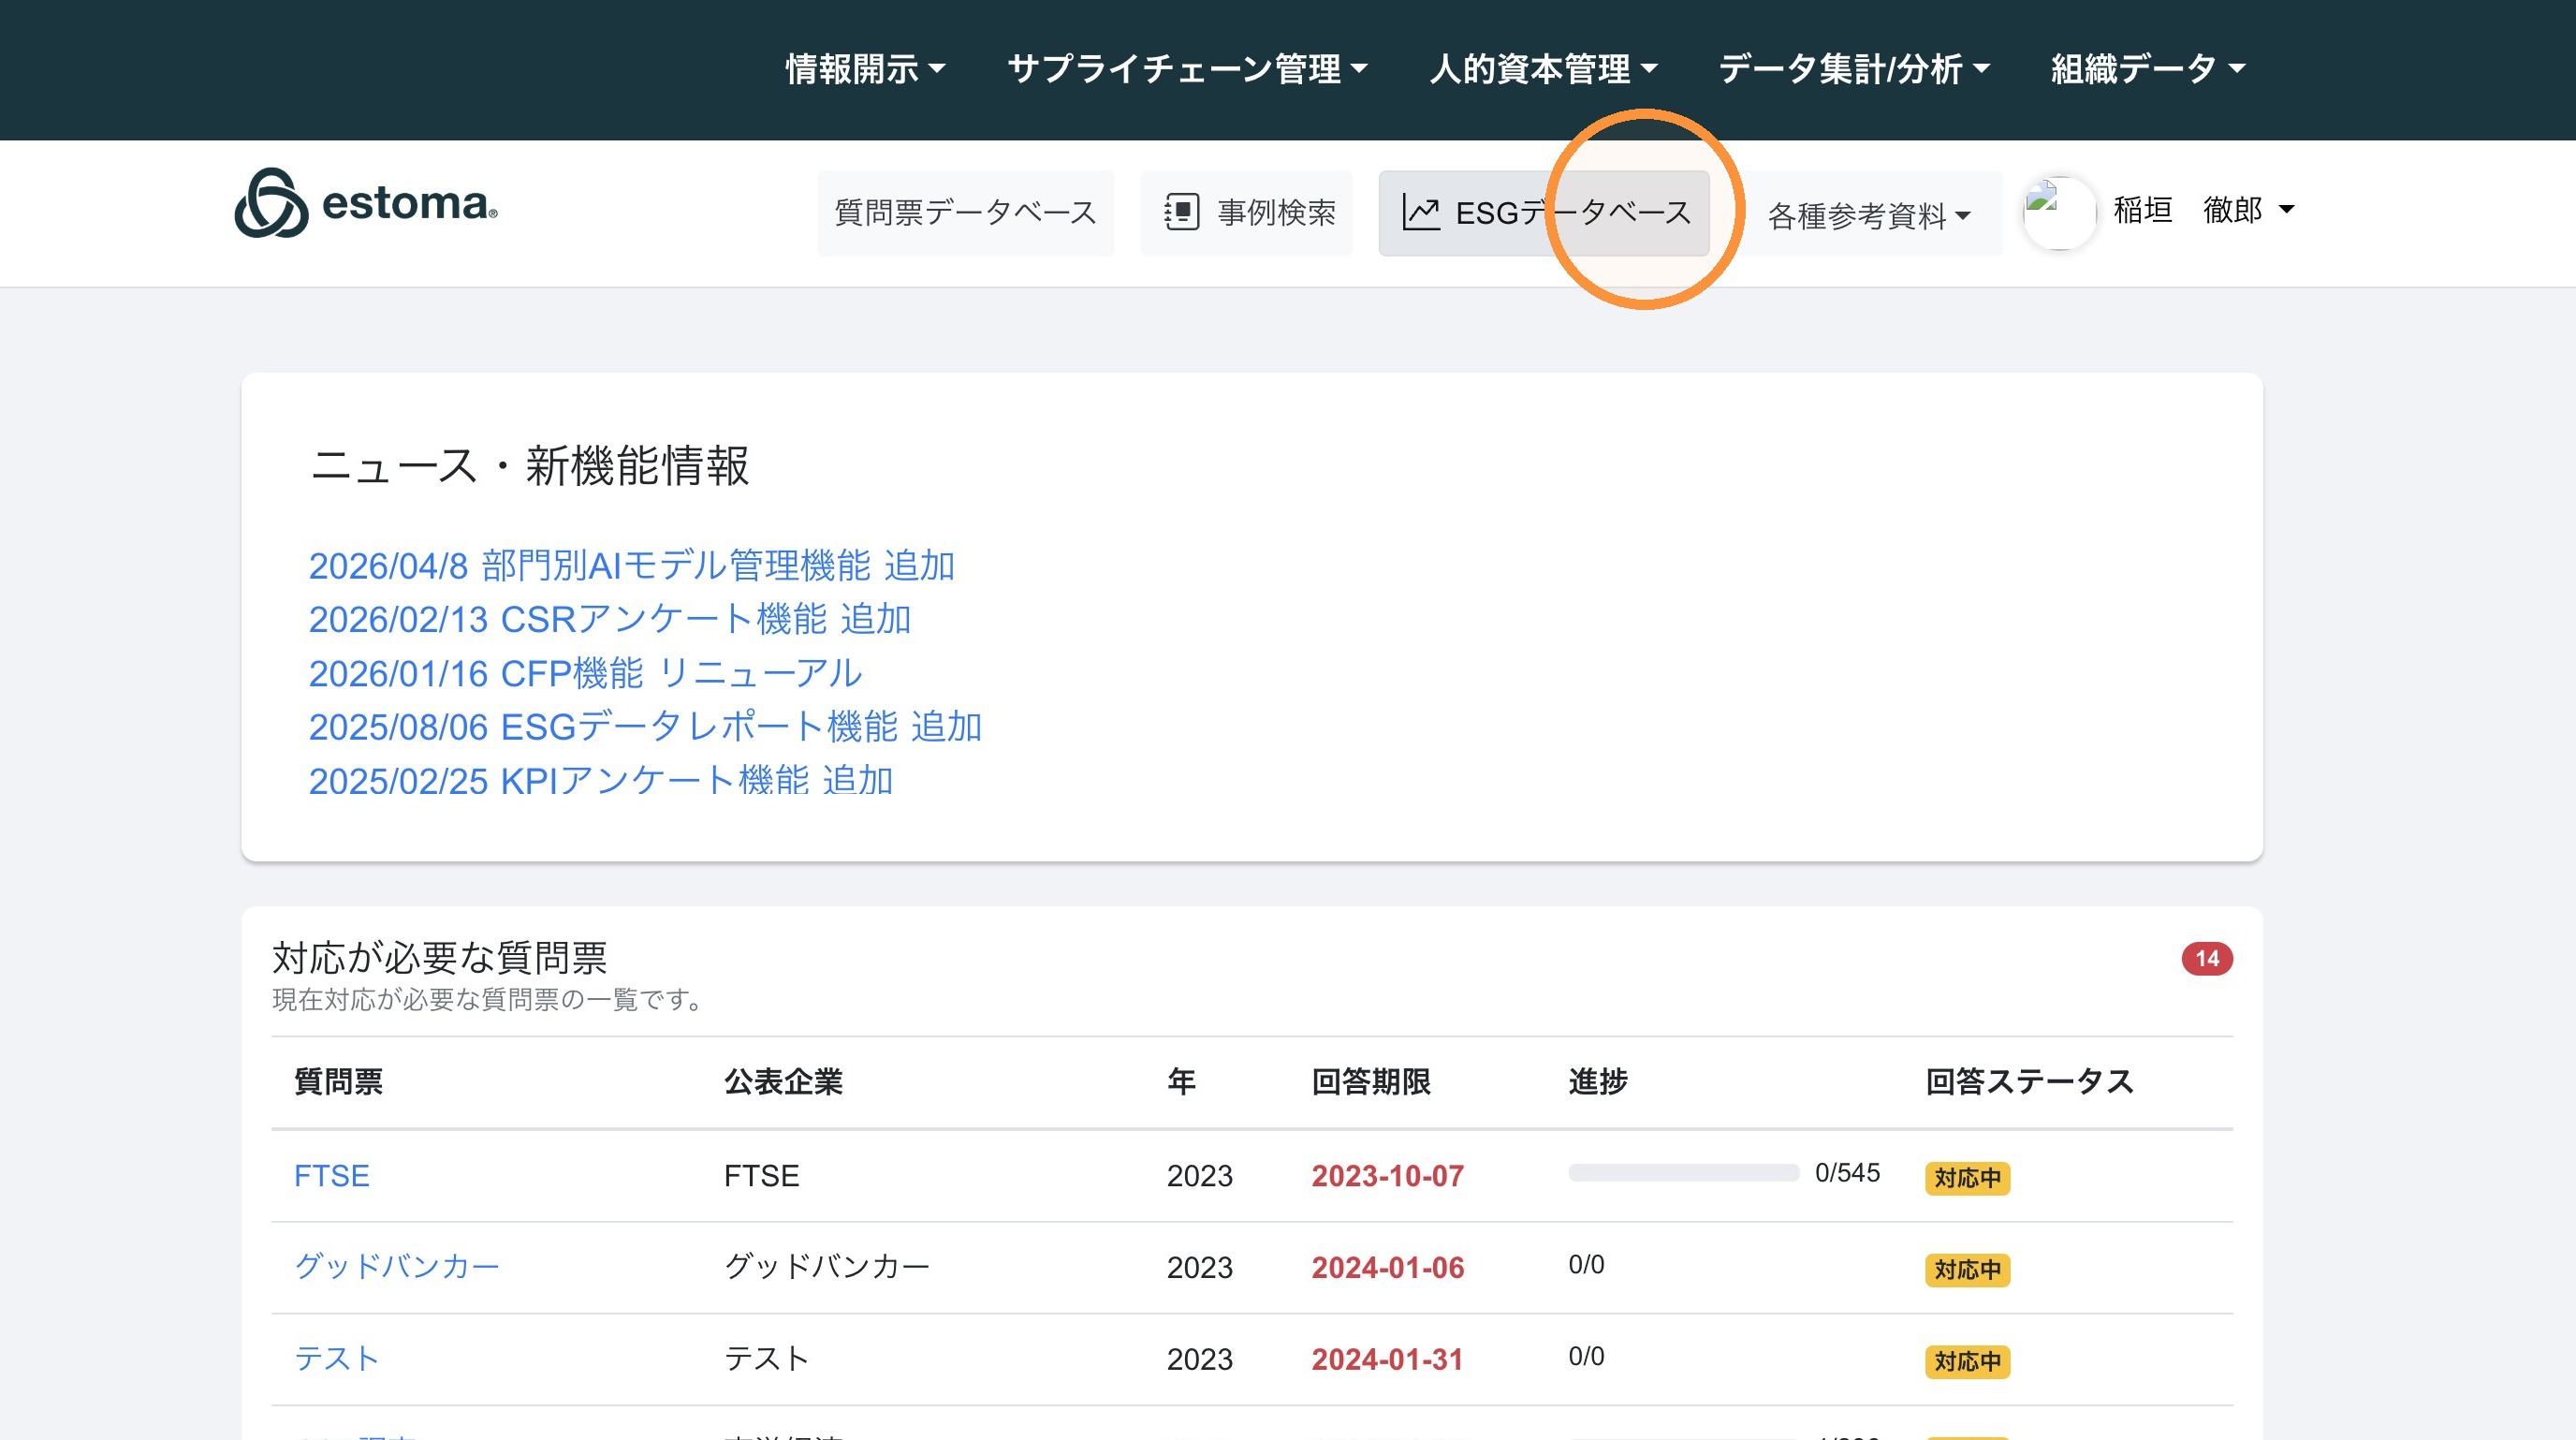Click the 0/545 progress count
The height and width of the screenshot is (1440, 2576).
[x=1847, y=1173]
